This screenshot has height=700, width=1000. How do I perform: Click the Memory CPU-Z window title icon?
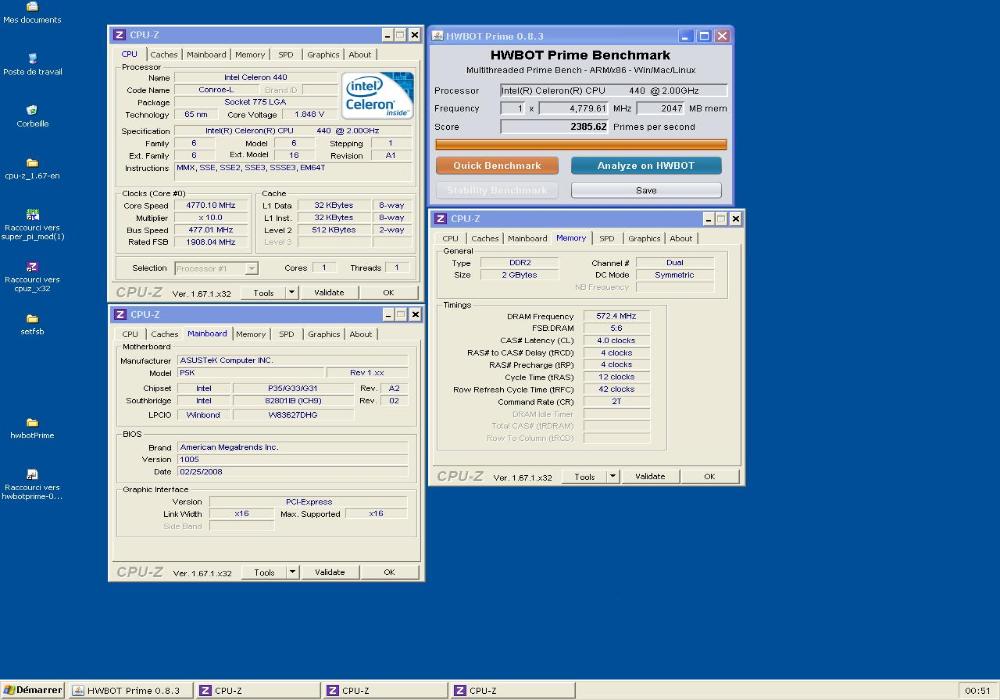tap(440, 219)
